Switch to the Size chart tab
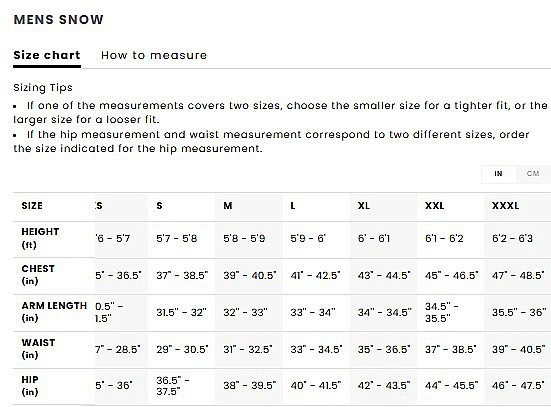Viewport: 551px width, 407px height. (x=47, y=56)
